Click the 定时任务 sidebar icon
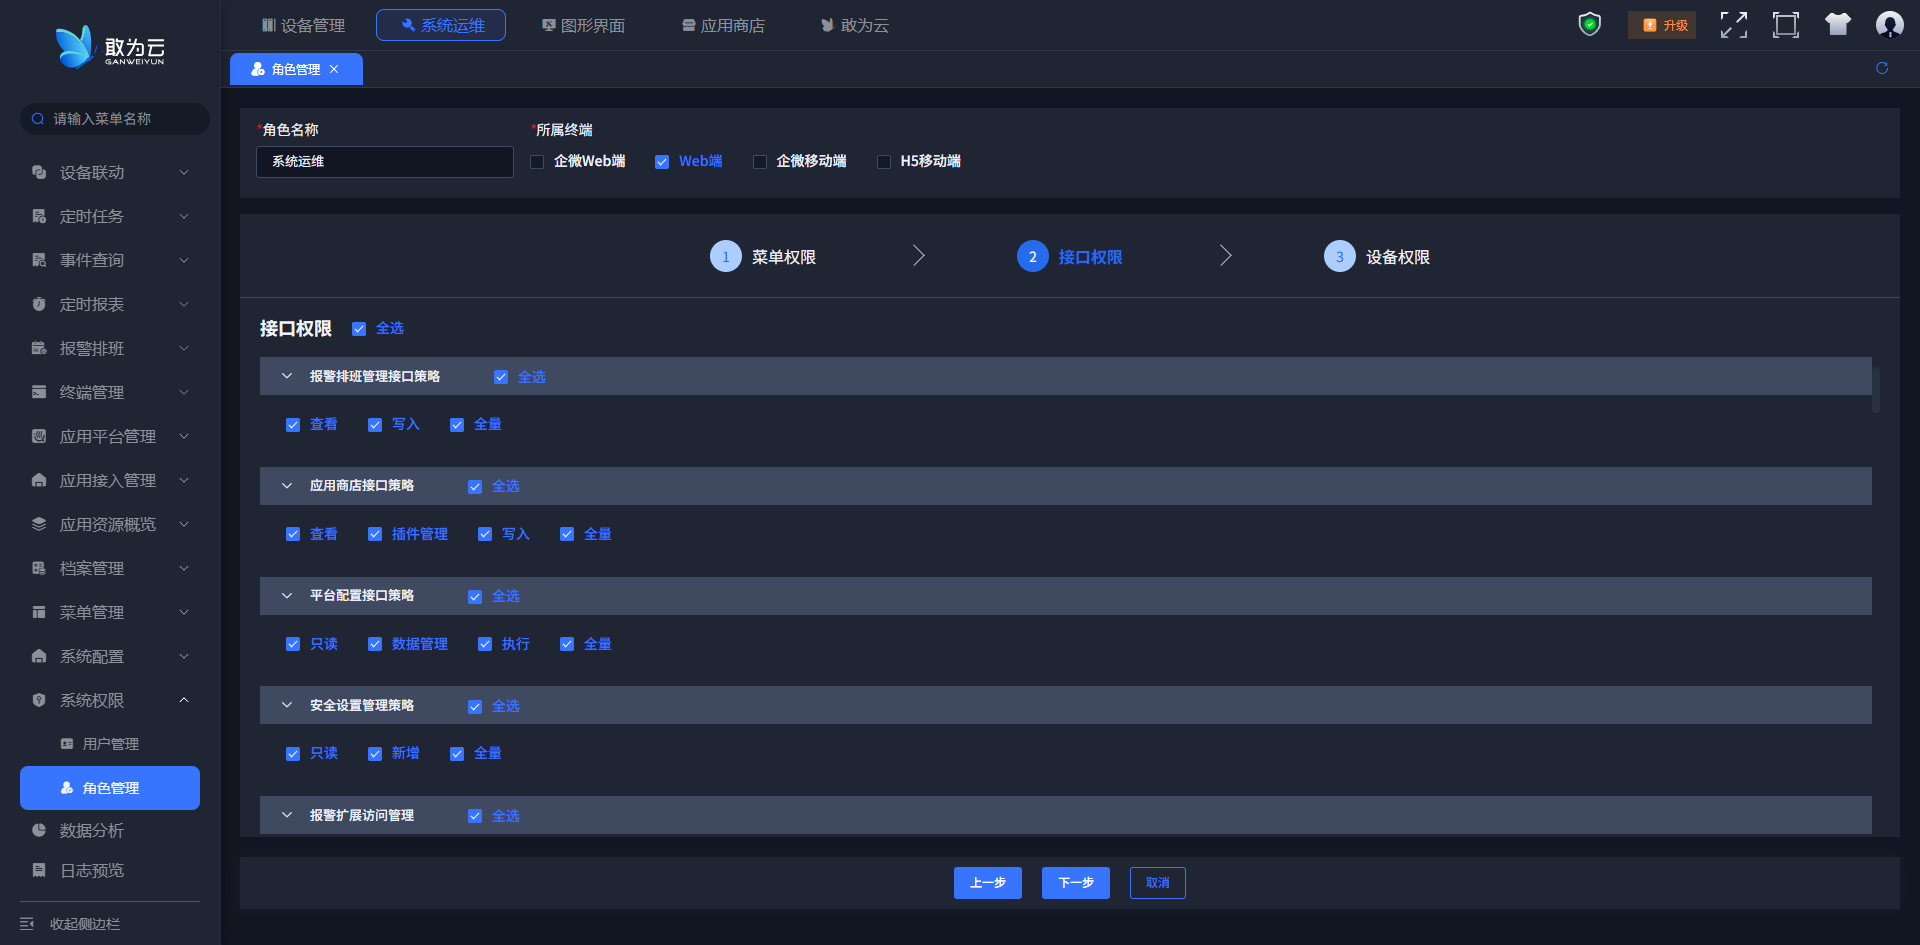 (39, 216)
